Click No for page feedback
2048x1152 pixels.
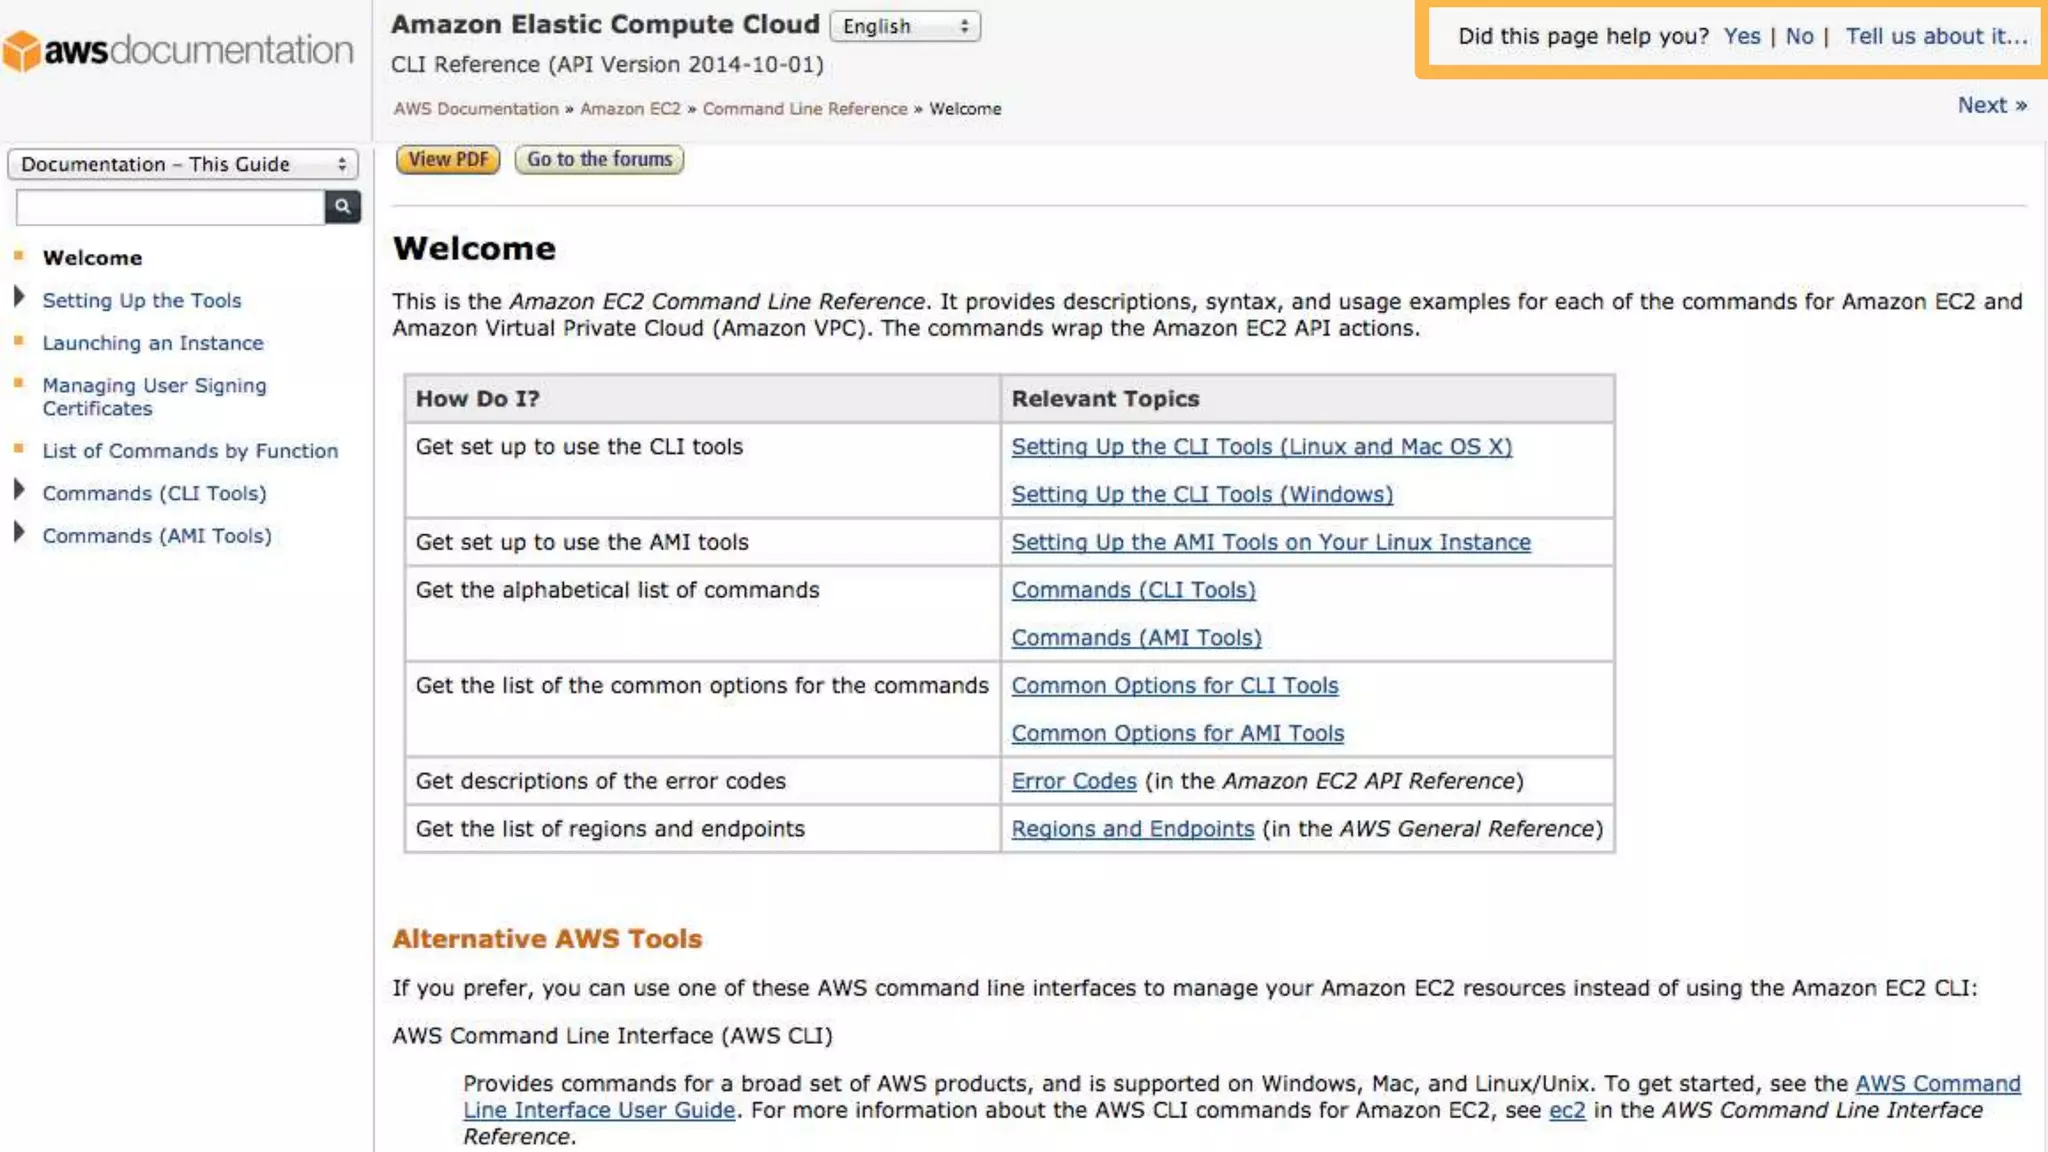(x=1799, y=37)
